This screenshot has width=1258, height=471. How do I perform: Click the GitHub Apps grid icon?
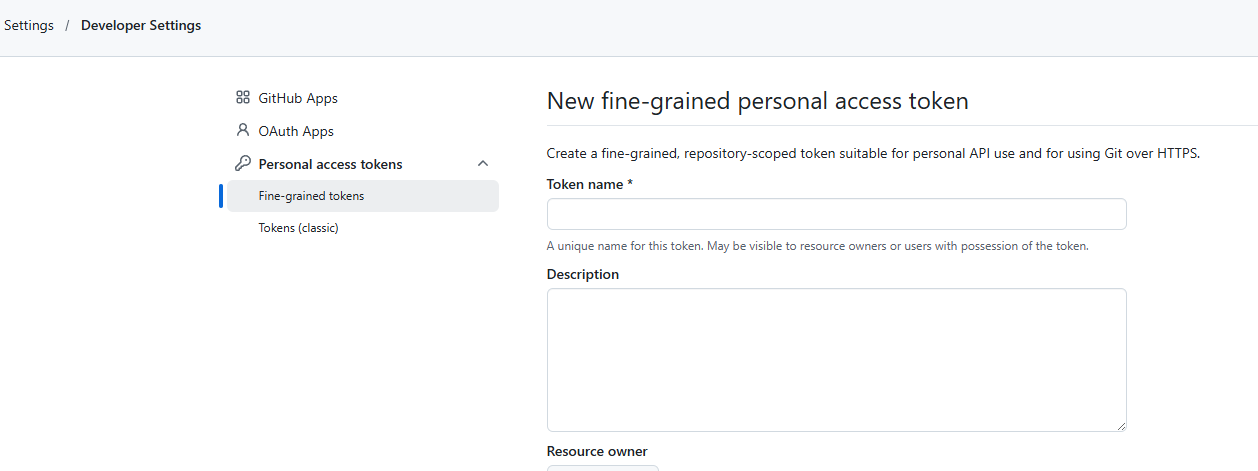coord(242,98)
